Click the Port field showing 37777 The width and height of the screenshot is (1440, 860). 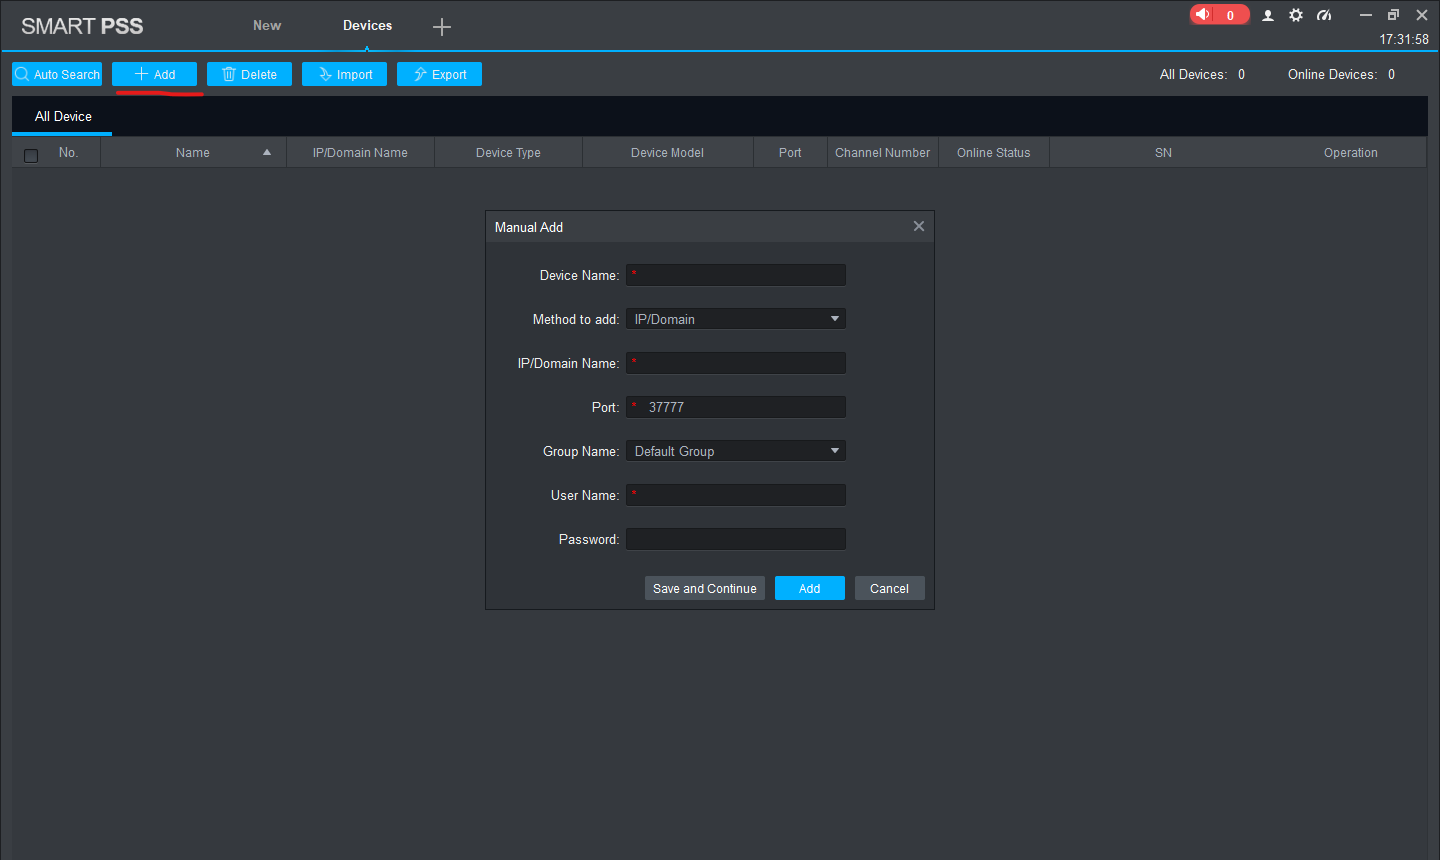tap(736, 407)
